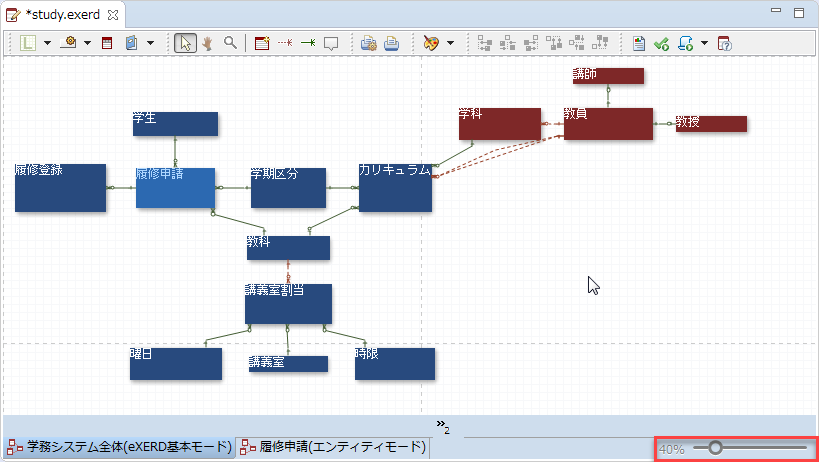Choose the dashed non-identifying relationship tool
This screenshot has height=462, width=819.
coord(285,43)
